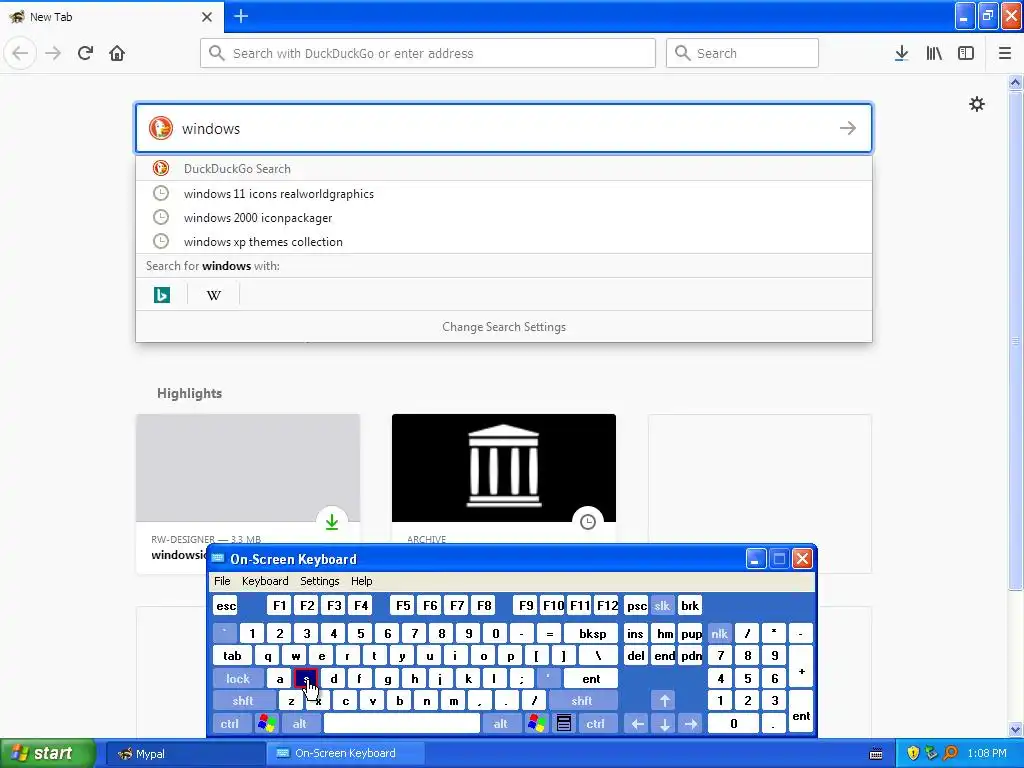This screenshot has height=768, width=1024.
Task: Click the browser forward arrow
Action: [x=53, y=53]
